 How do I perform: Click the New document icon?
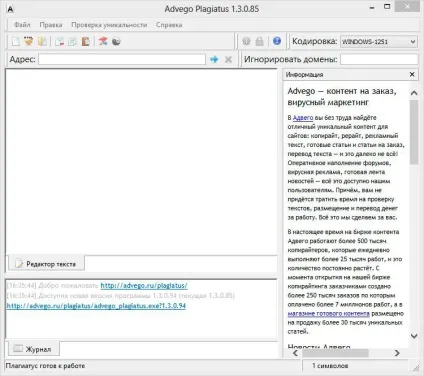click(x=15, y=41)
